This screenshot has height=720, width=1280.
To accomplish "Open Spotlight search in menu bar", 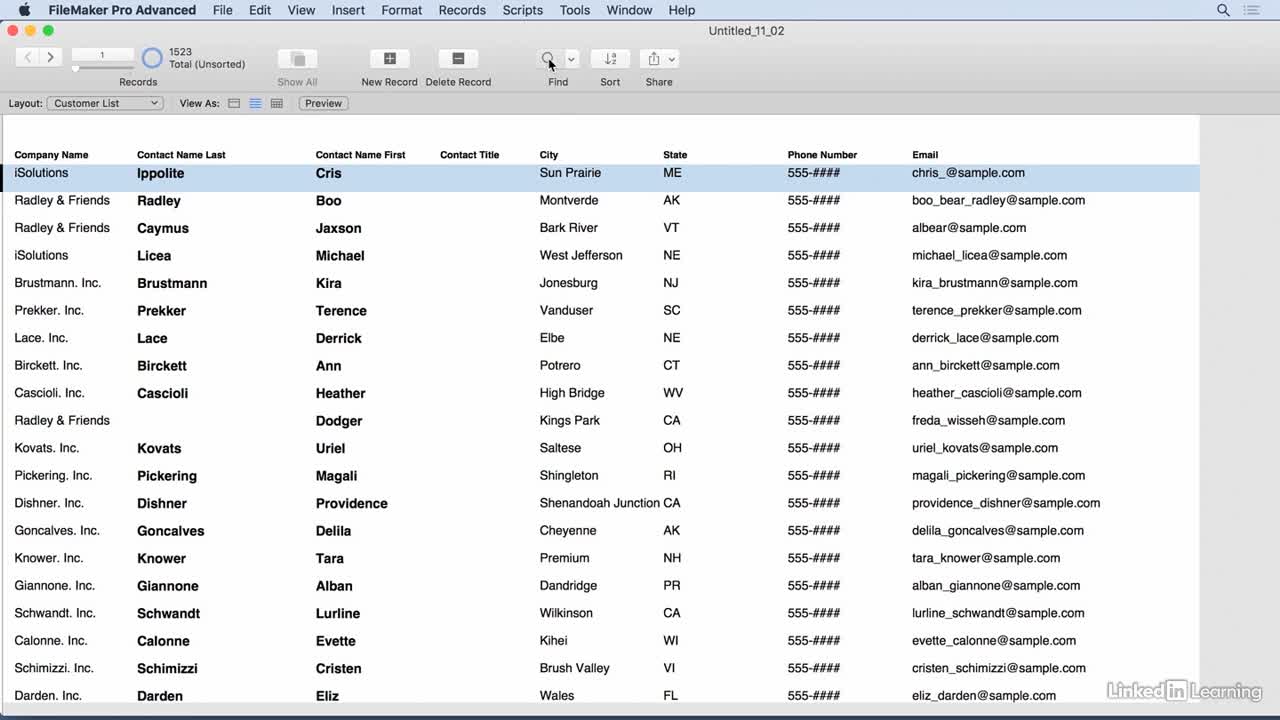I will (1223, 10).
